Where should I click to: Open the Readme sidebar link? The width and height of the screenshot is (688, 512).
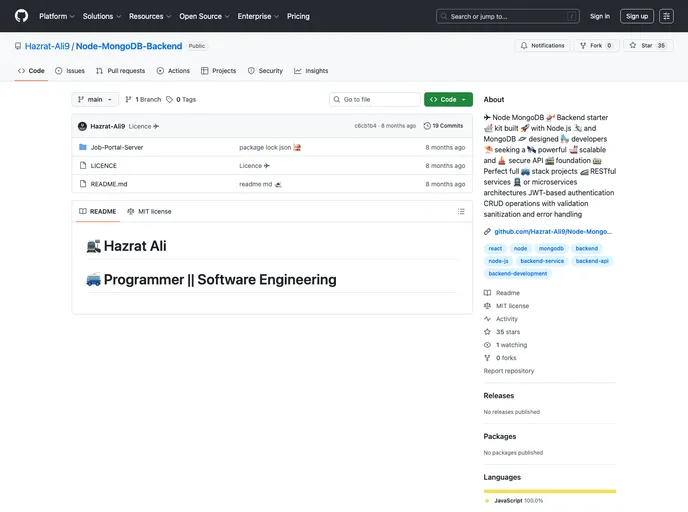point(502,293)
